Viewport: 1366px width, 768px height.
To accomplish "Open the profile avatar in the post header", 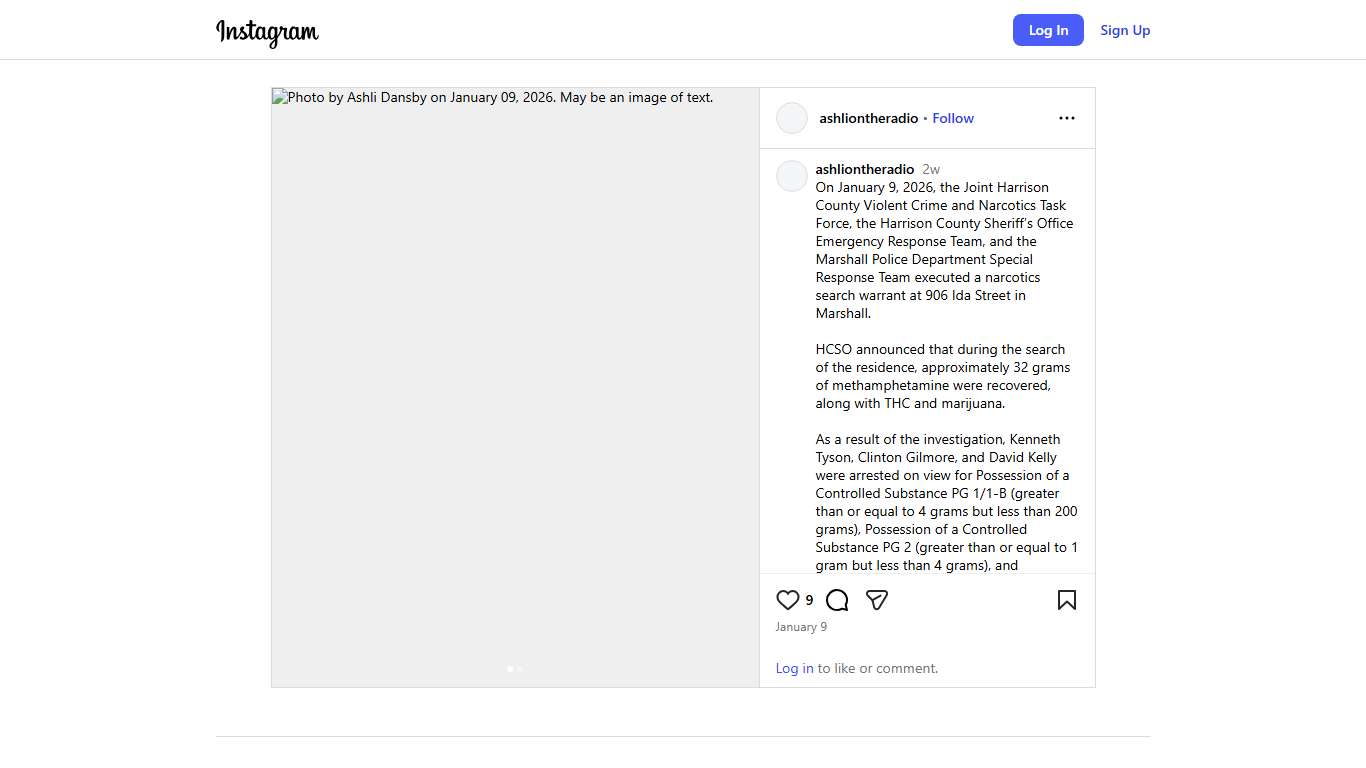I will click(792, 118).
